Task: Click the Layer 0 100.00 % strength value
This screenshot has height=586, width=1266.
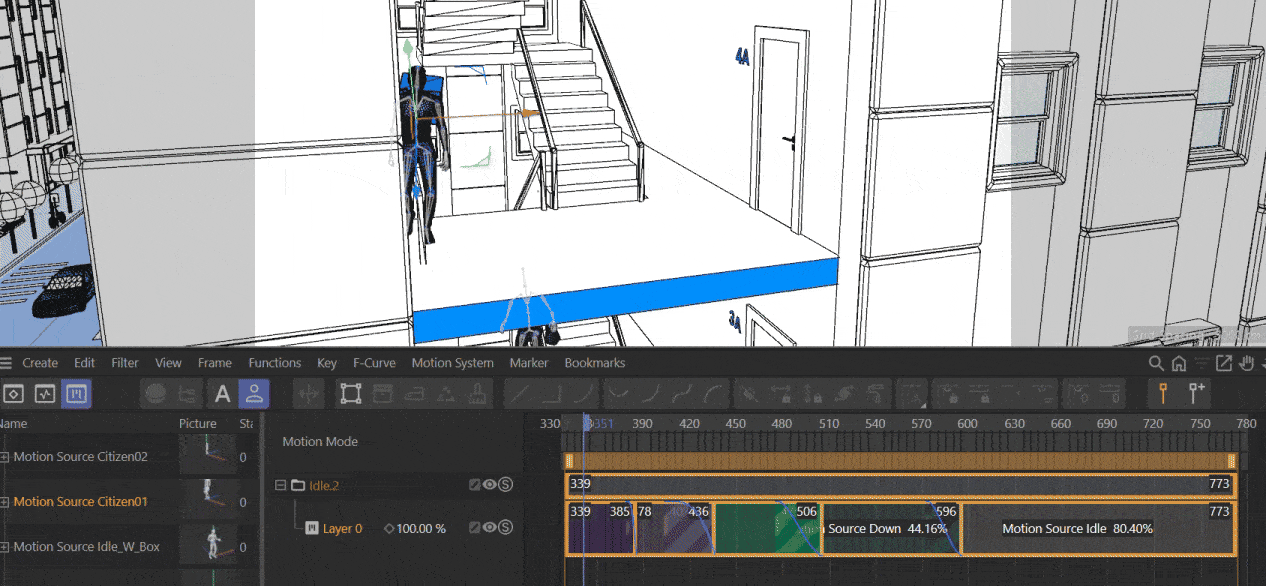Action: (421, 528)
